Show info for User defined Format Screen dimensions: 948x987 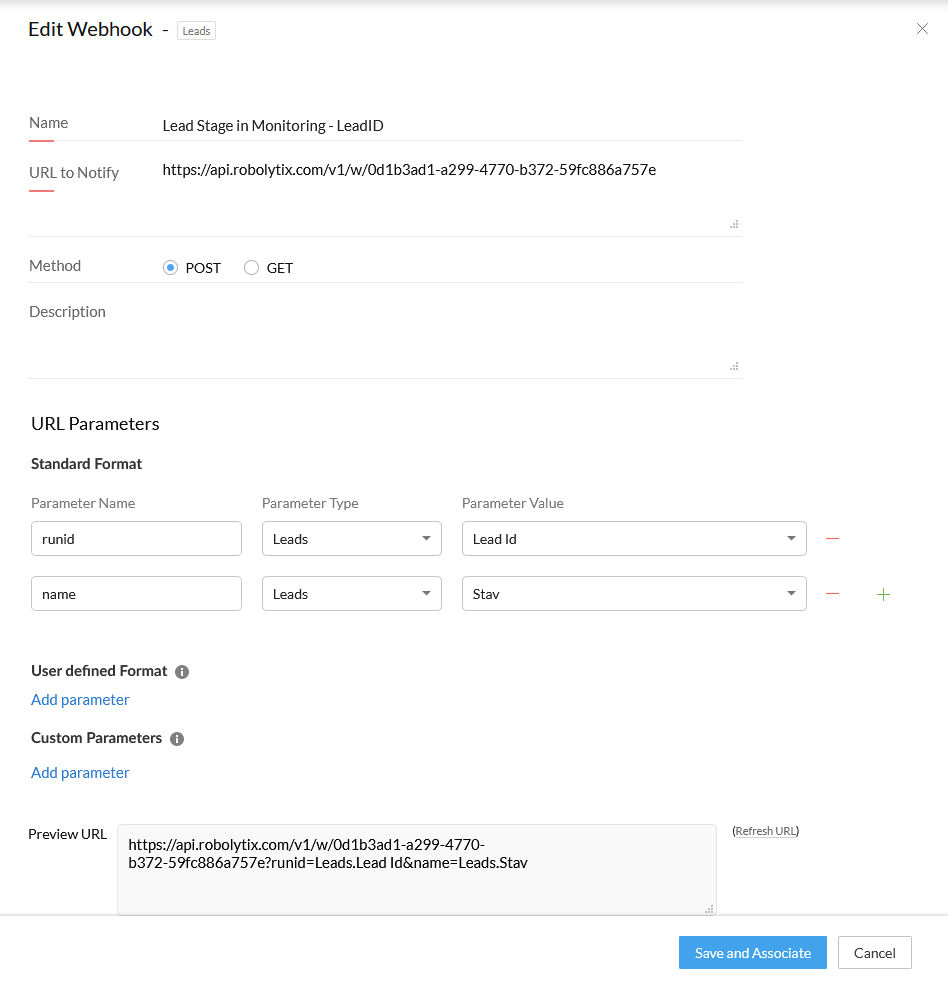[x=182, y=672]
